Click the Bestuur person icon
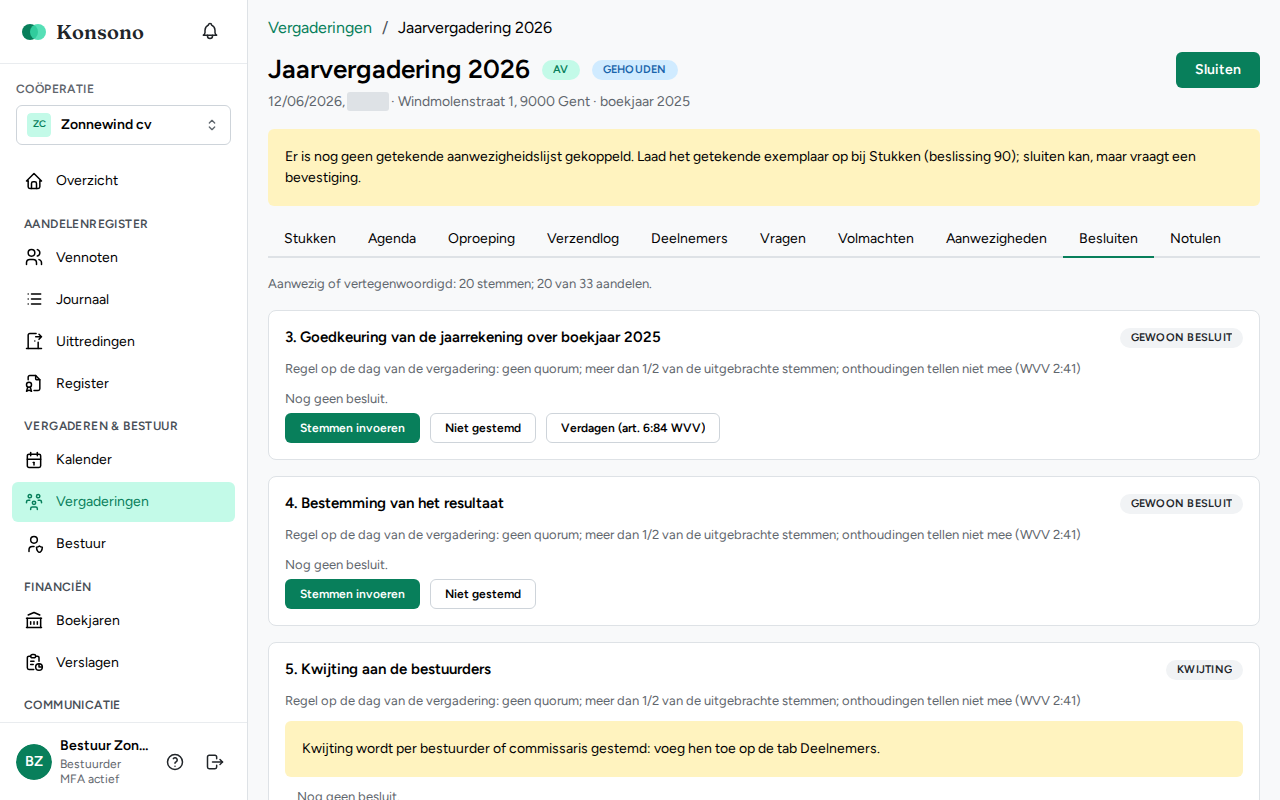 [34, 544]
